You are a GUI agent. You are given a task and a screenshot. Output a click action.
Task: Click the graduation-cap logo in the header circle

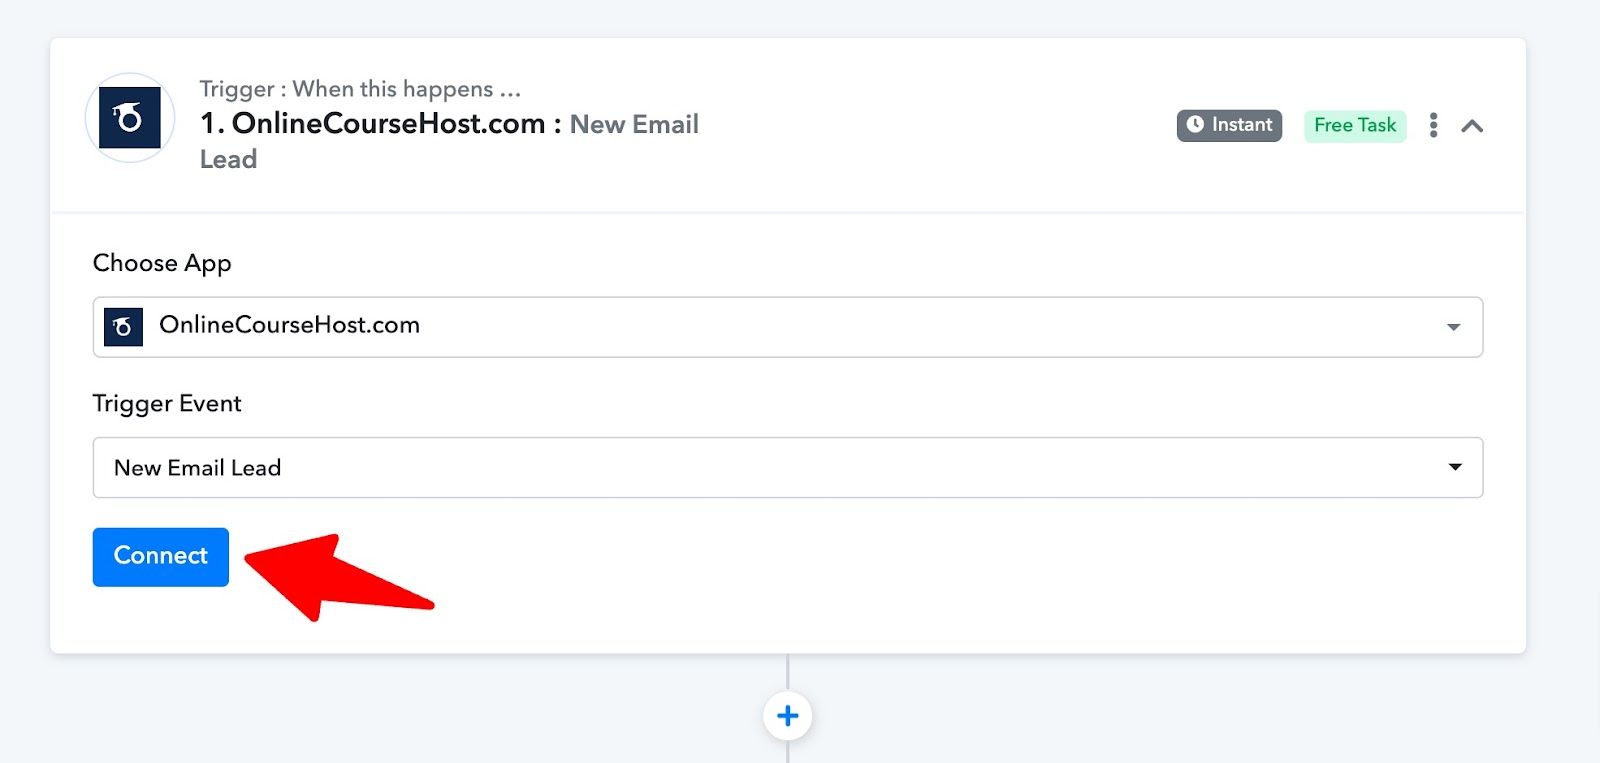[x=128, y=118]
